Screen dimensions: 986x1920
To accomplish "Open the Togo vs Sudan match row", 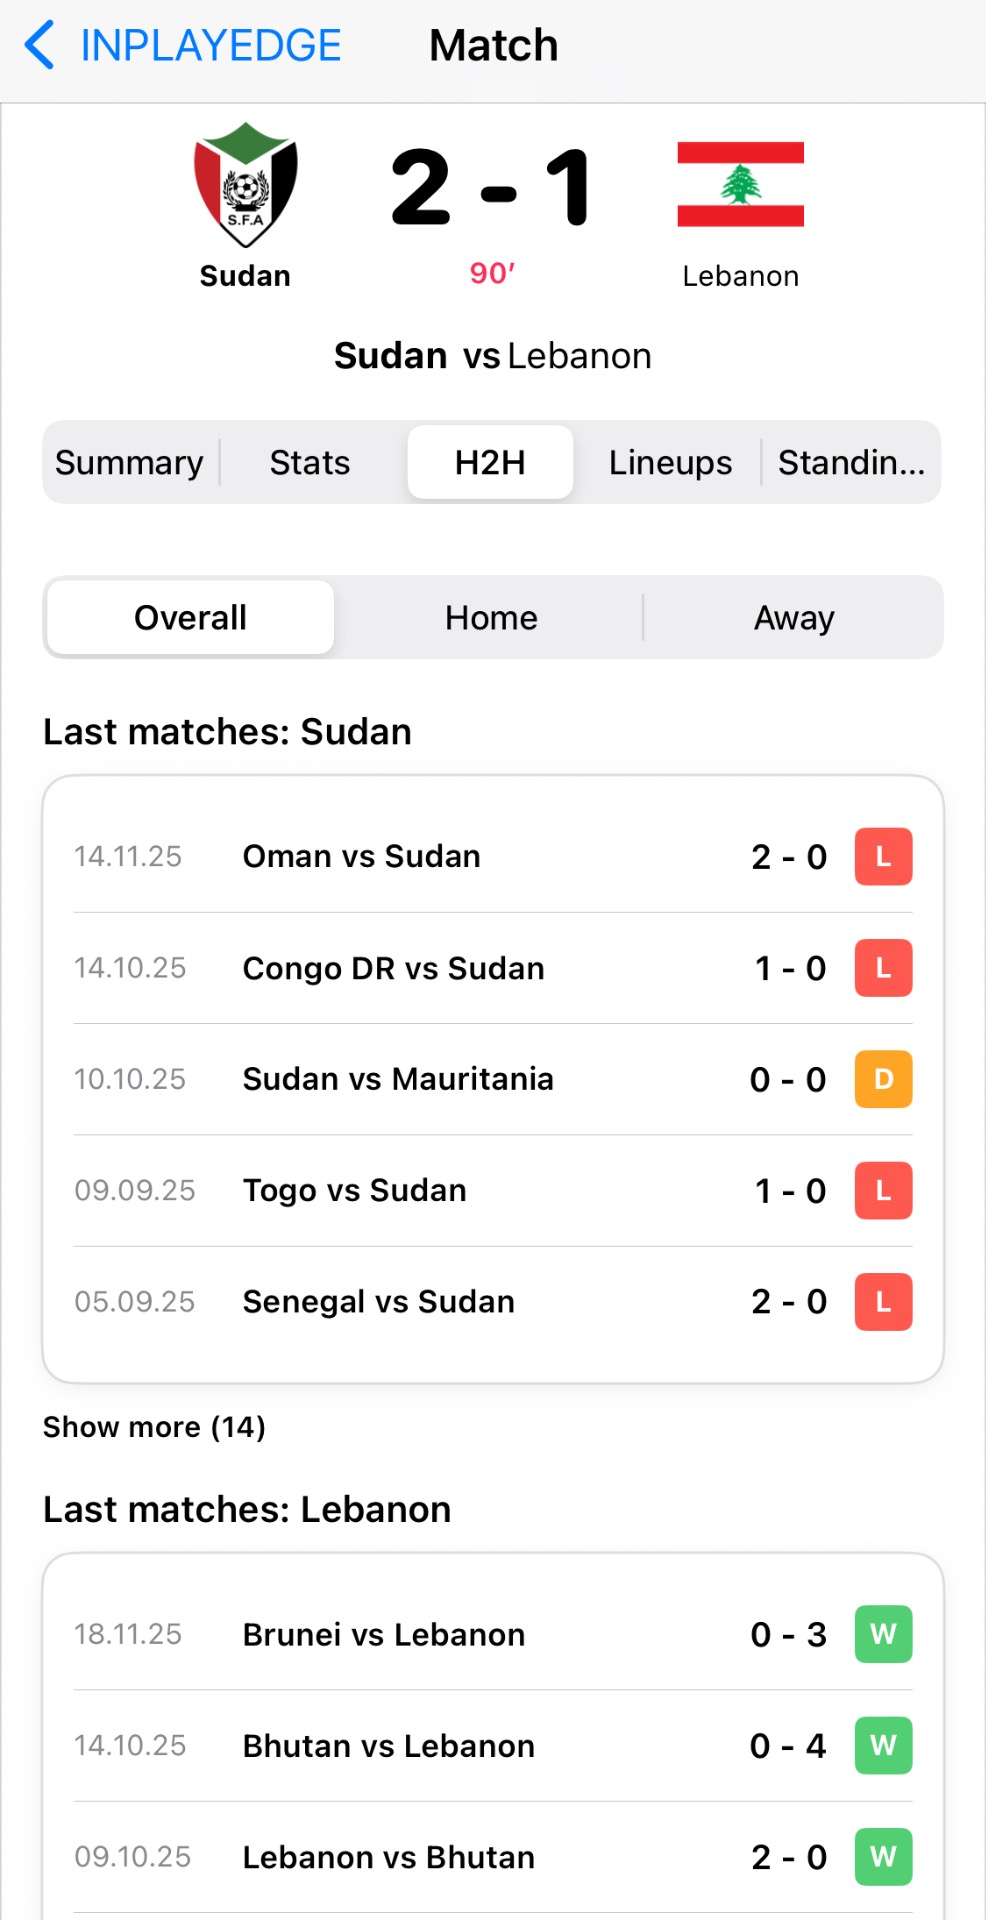I will 355,1191.
